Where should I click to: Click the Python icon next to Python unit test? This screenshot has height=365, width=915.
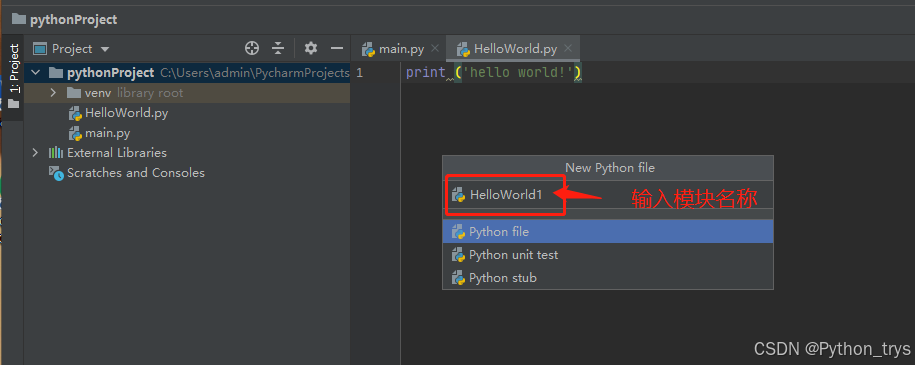coord(458,255)
